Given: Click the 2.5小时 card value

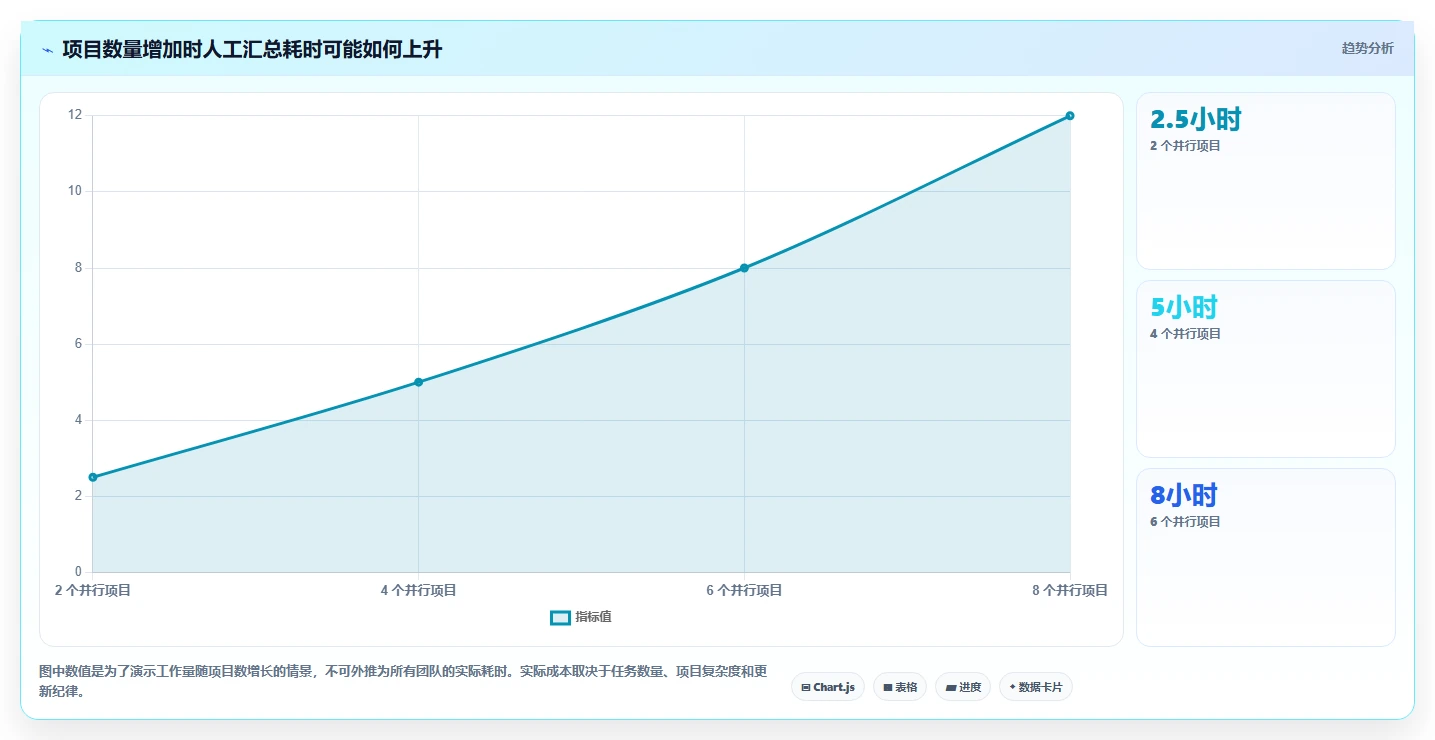Looking at the screenshot, I should coord(1196,120).
